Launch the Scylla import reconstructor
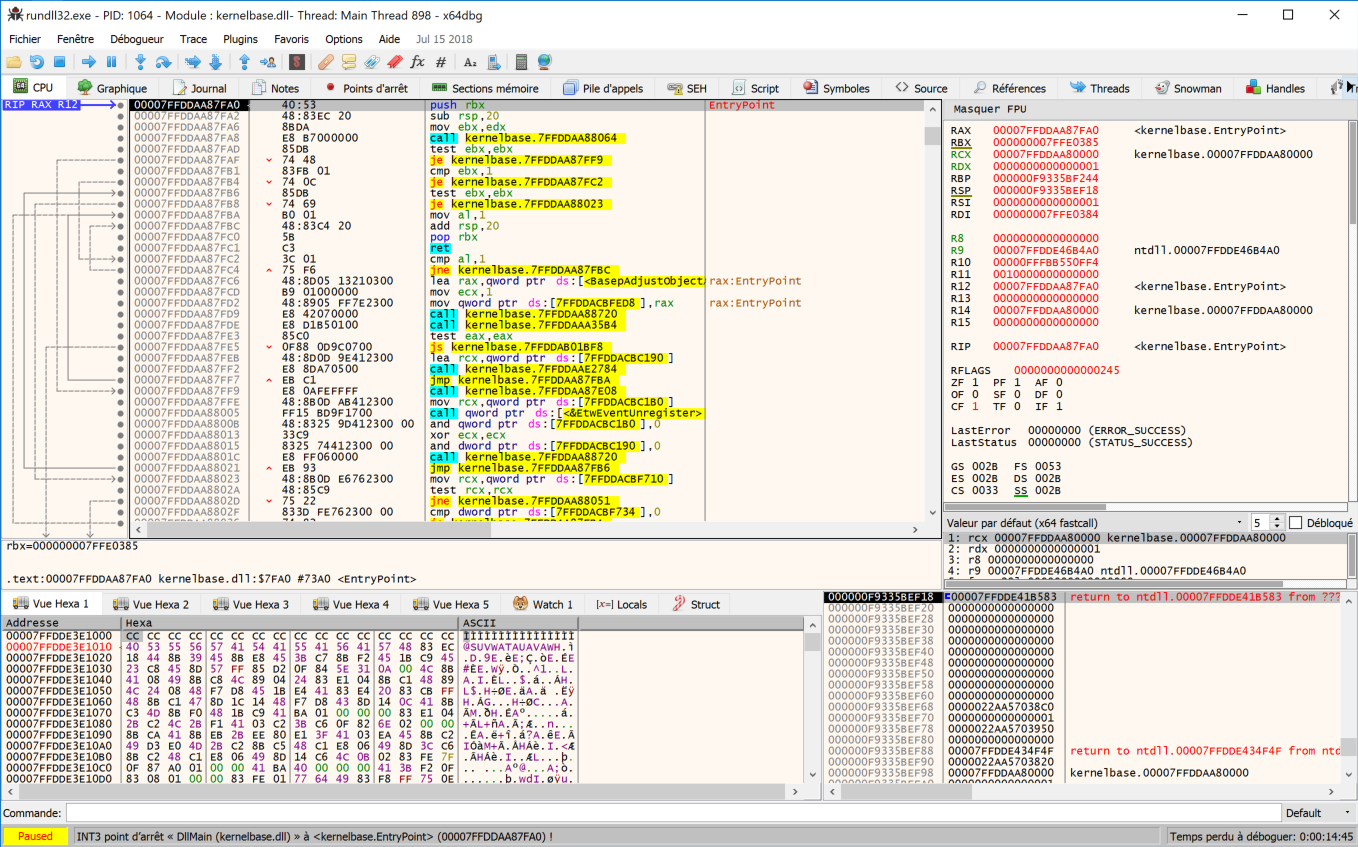 point(296,61)
